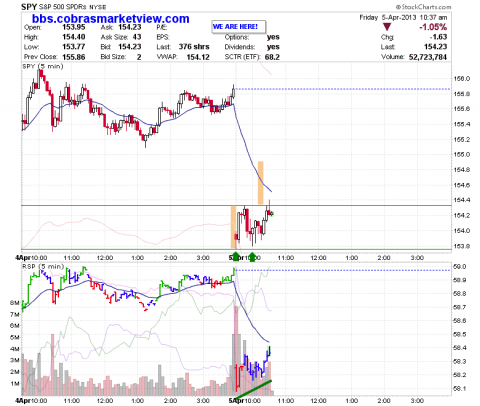Click the 154.4 price axis label
The height and width of the screenshot is (406, 480).
[461, 200]
